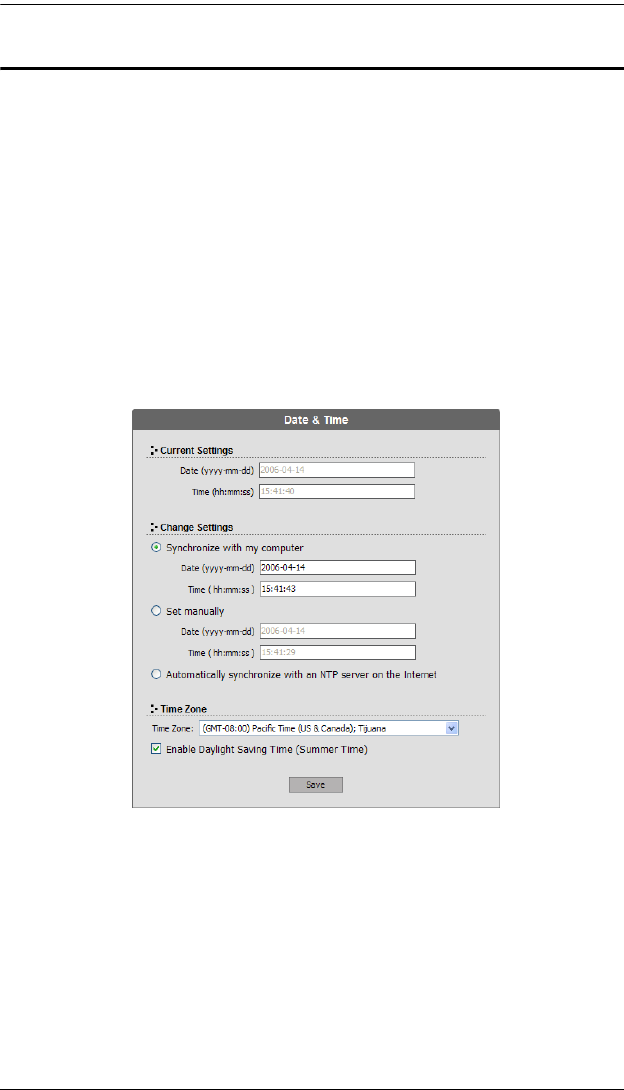624x1090 pixels.
Task: Click the Save button
Action: point(316,785)
